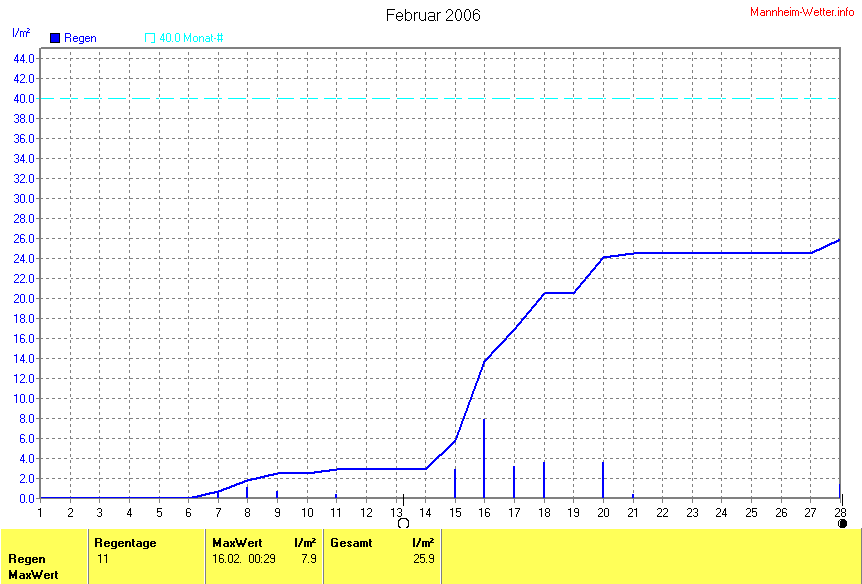Viewport: 862px width, 584px height.
Task: Click the MaxWert date 16.02. cell
Action: (x=227, y=559)
